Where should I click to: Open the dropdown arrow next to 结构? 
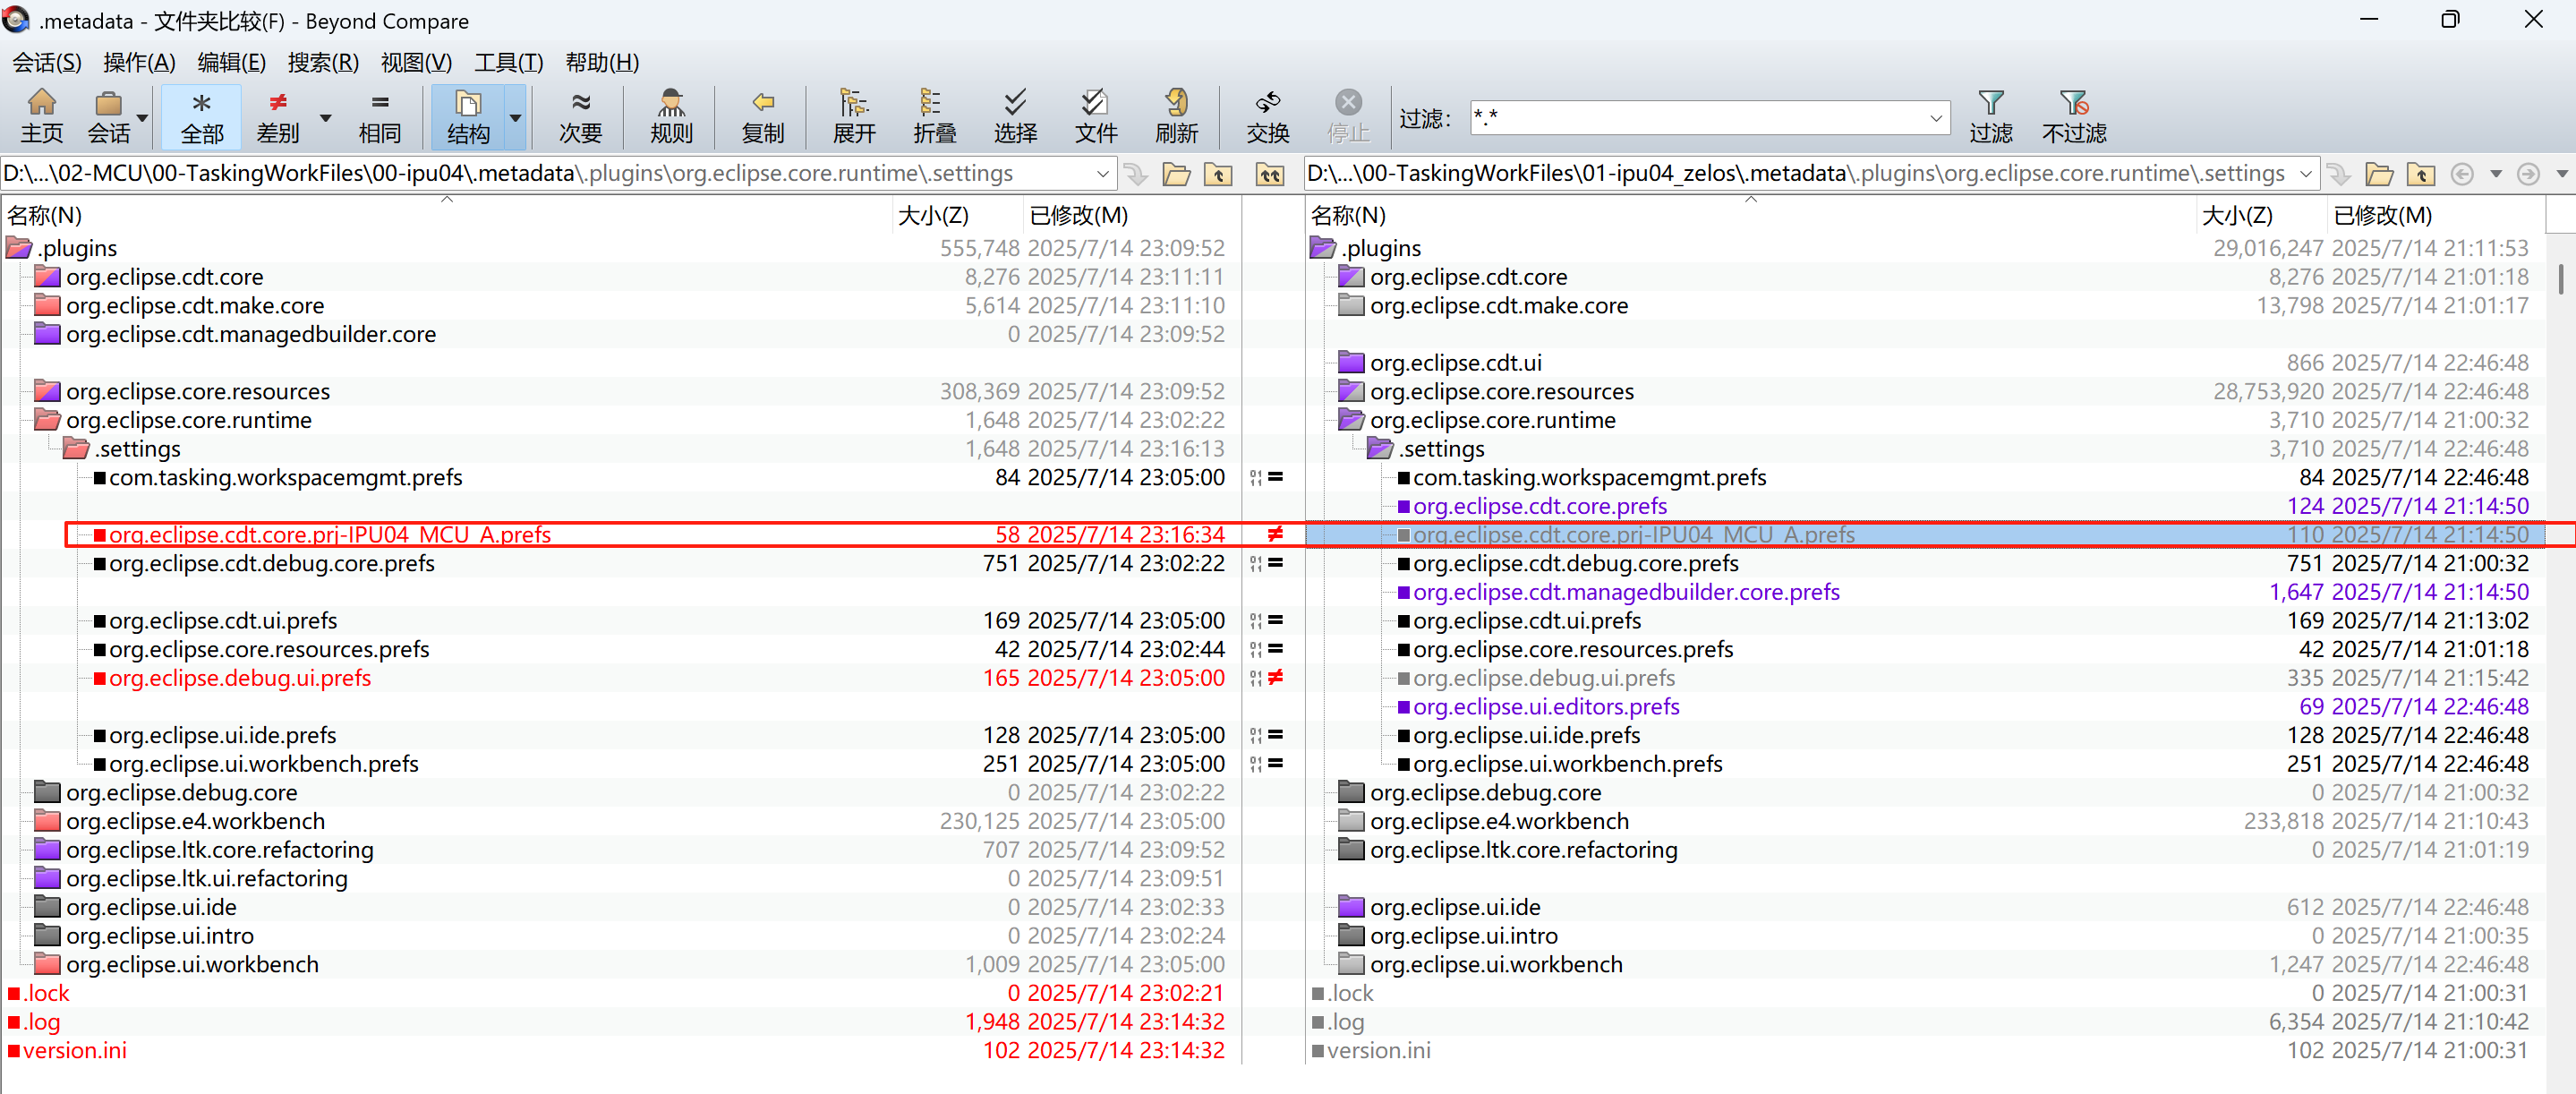click(516, 117)
